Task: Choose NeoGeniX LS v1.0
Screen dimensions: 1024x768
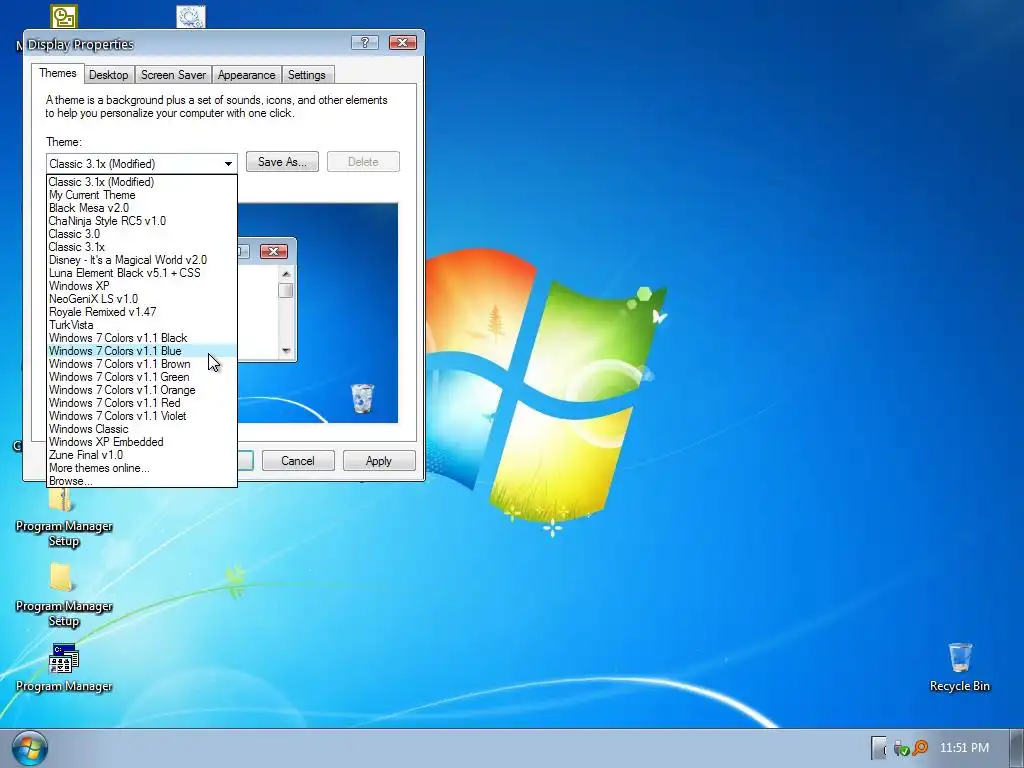Action: pyautogui.click(x=142, y=299)
